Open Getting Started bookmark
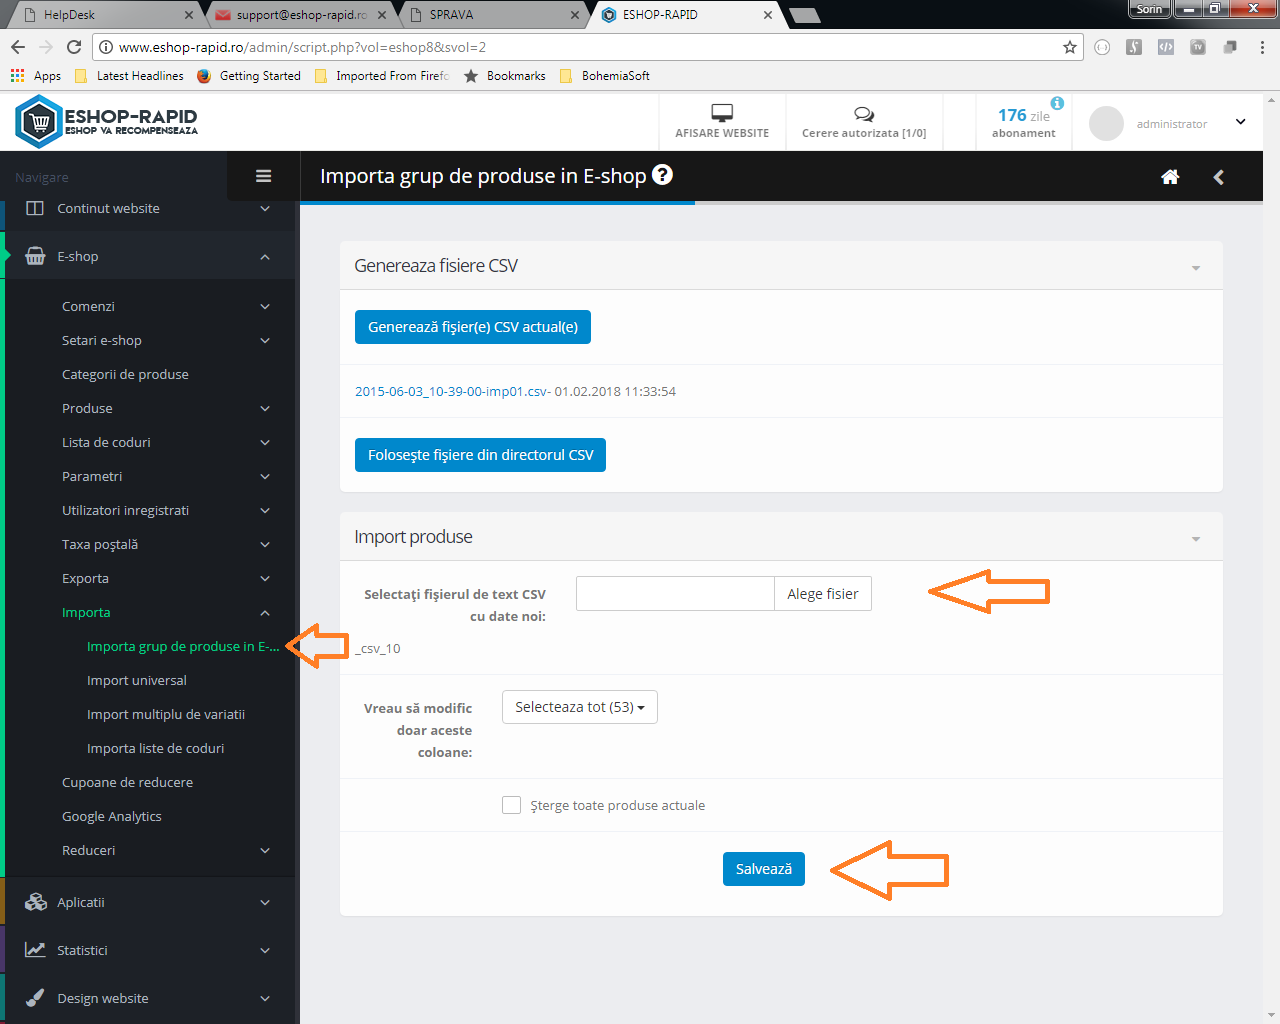This screenshot has width=1280, height=1024. coord(249,76)
